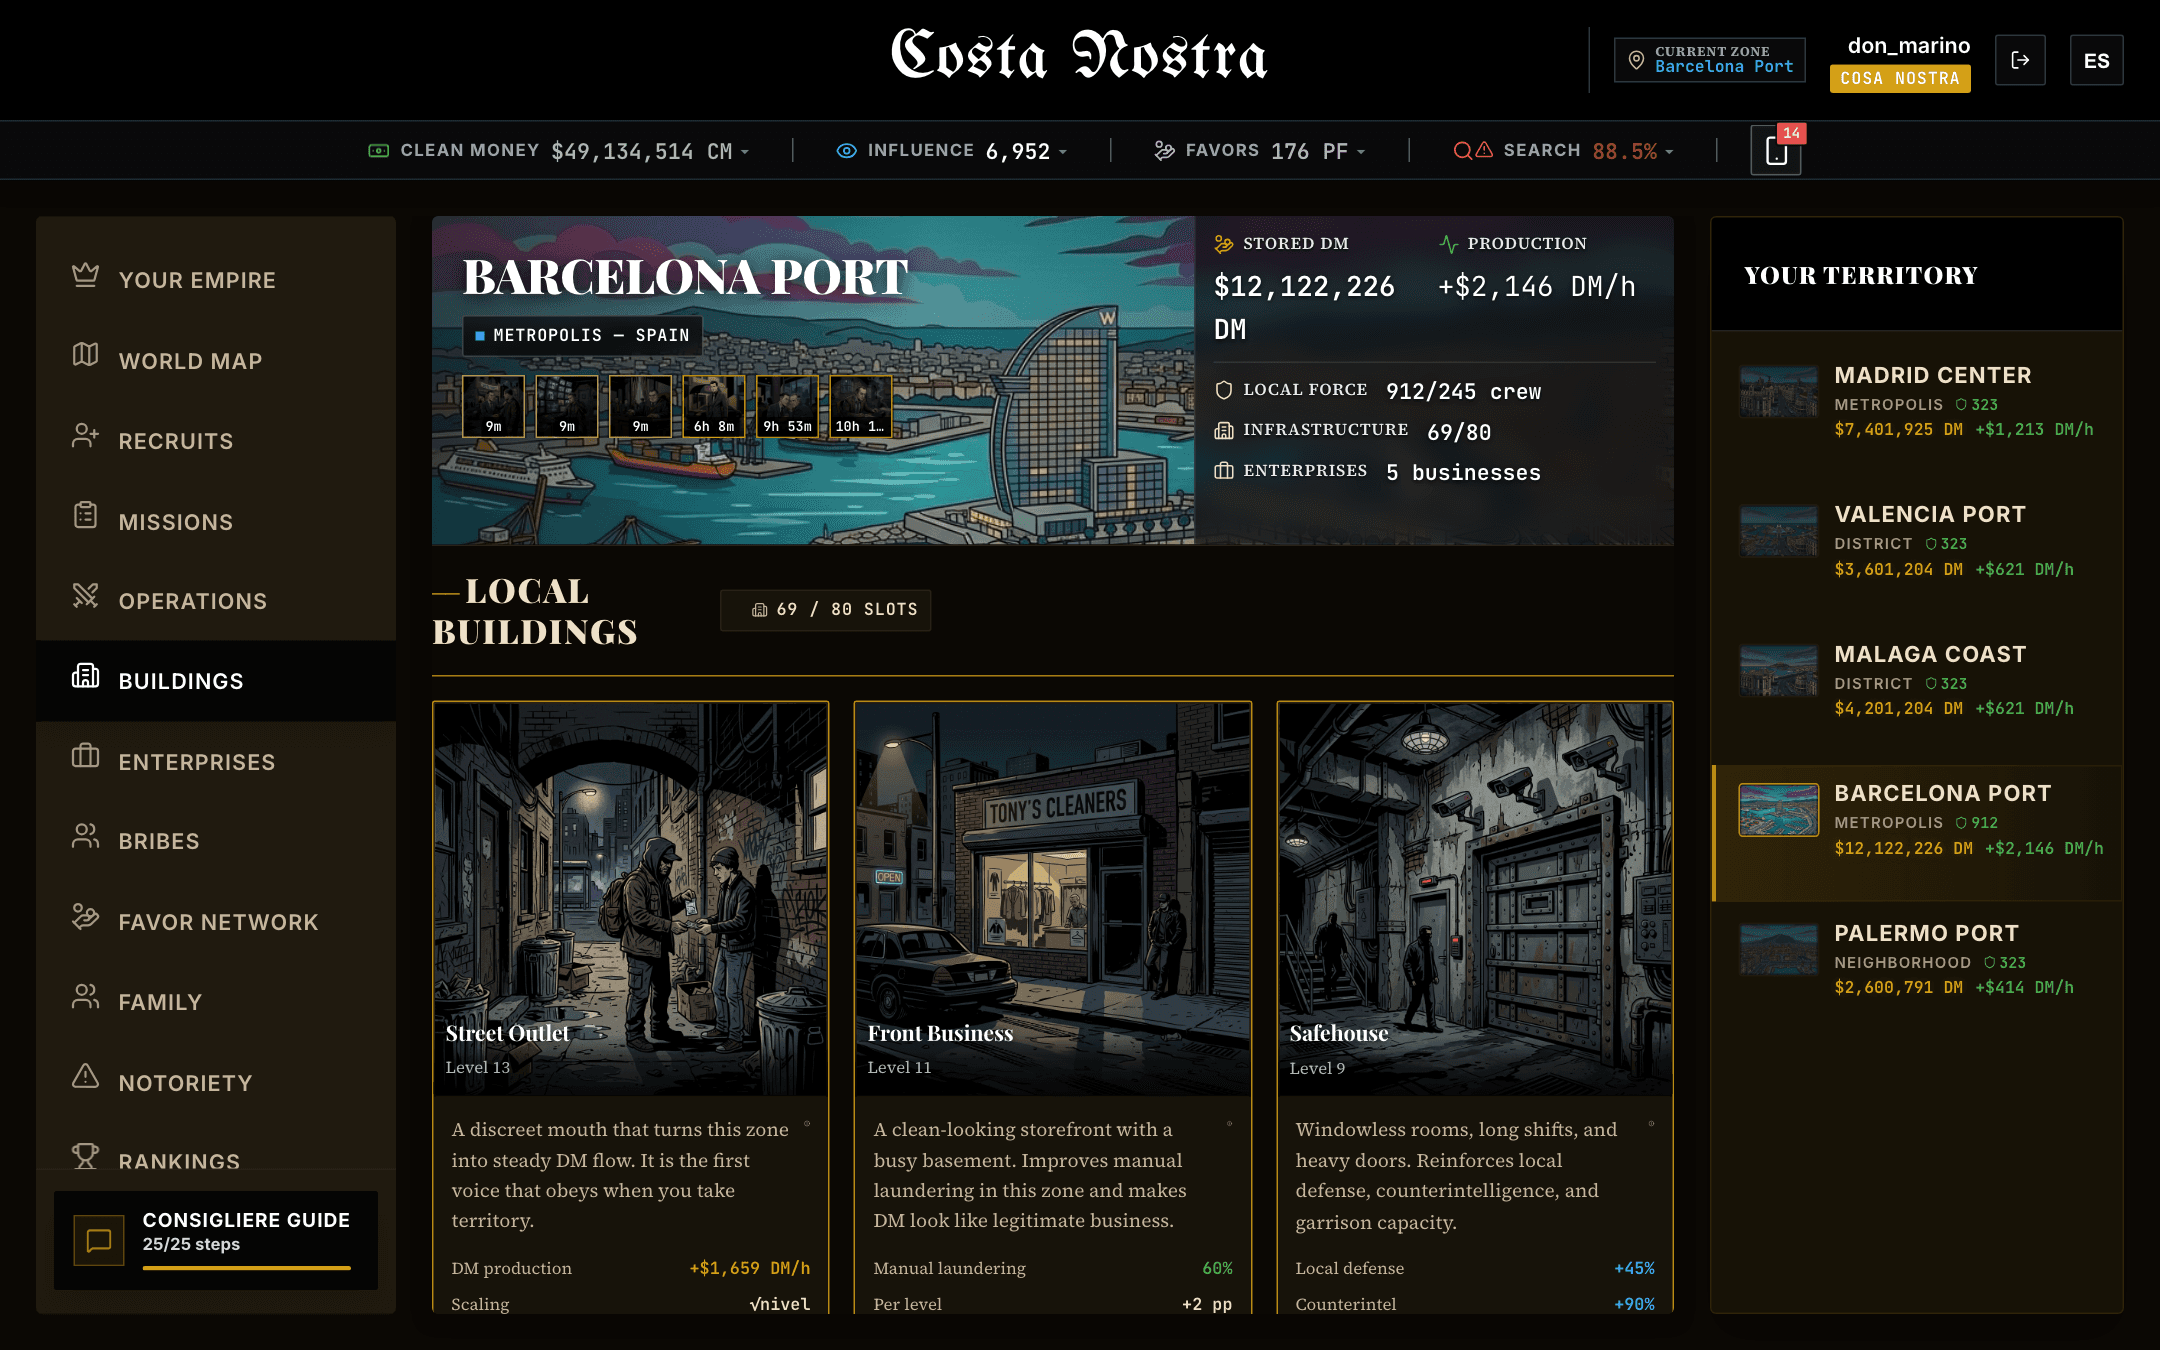This screenshot has width=2160, height=1350.
Task: Expand the Influence dropdown arrow
Action: tap(1063, 152)
